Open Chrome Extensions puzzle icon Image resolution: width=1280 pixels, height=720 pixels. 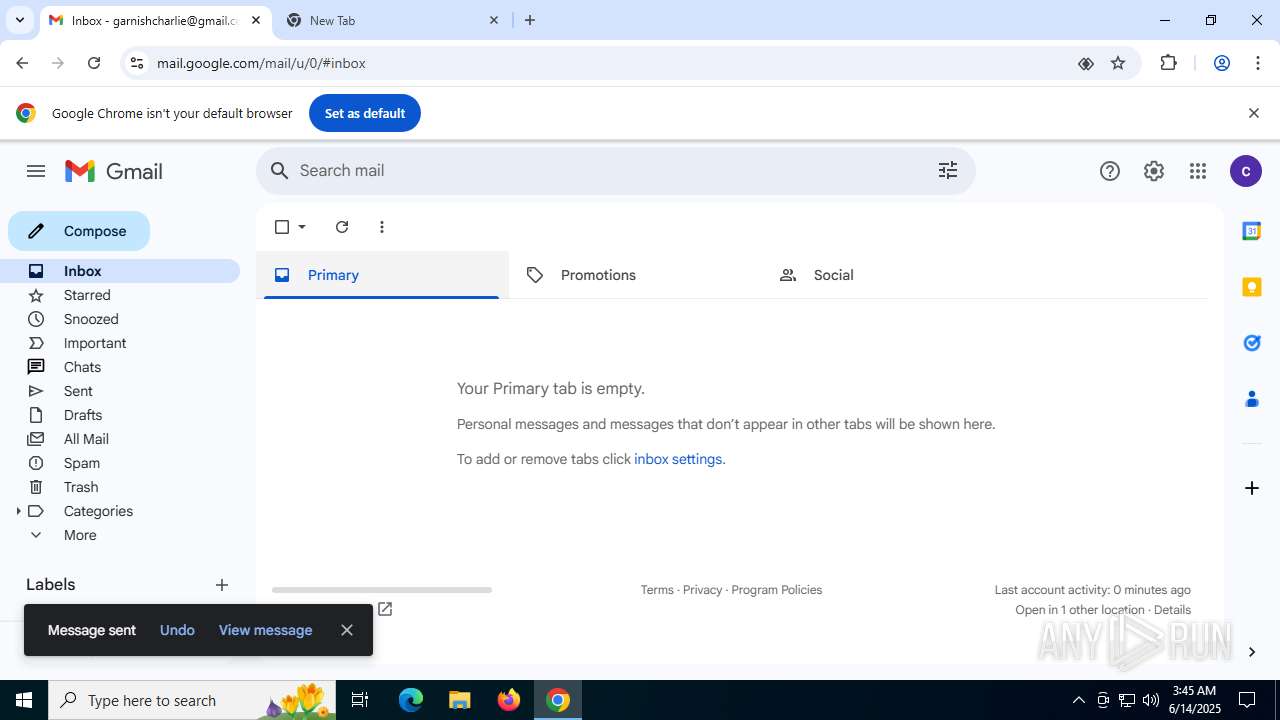[1168, 63]
